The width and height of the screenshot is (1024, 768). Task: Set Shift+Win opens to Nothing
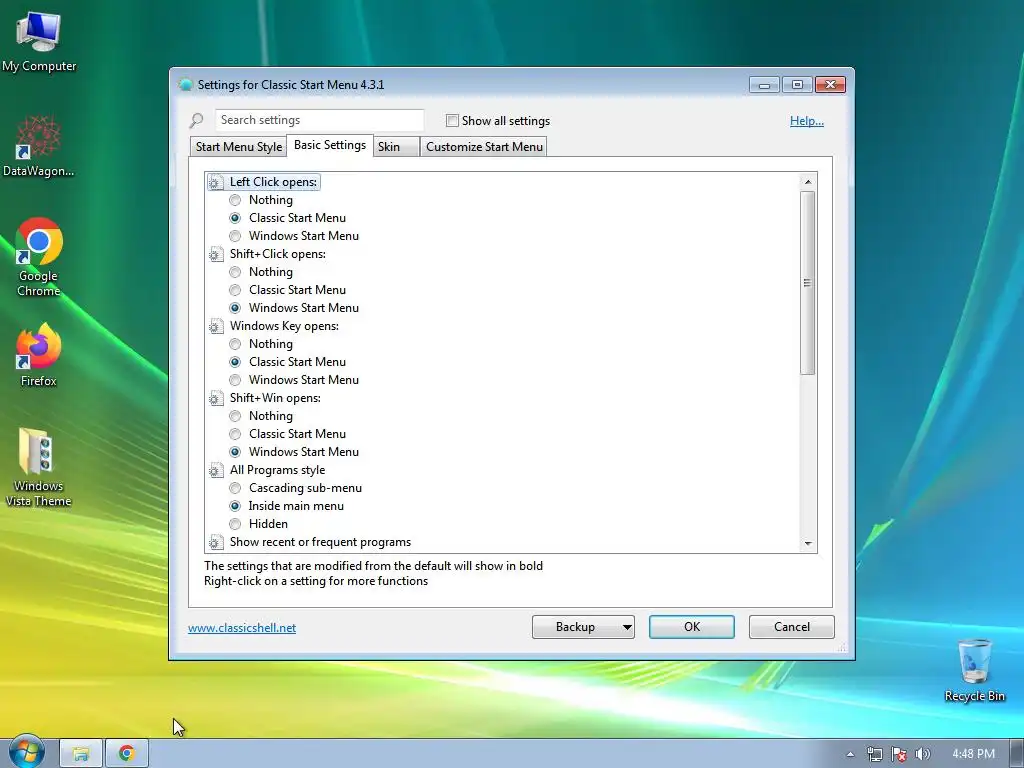pos(235,416)
